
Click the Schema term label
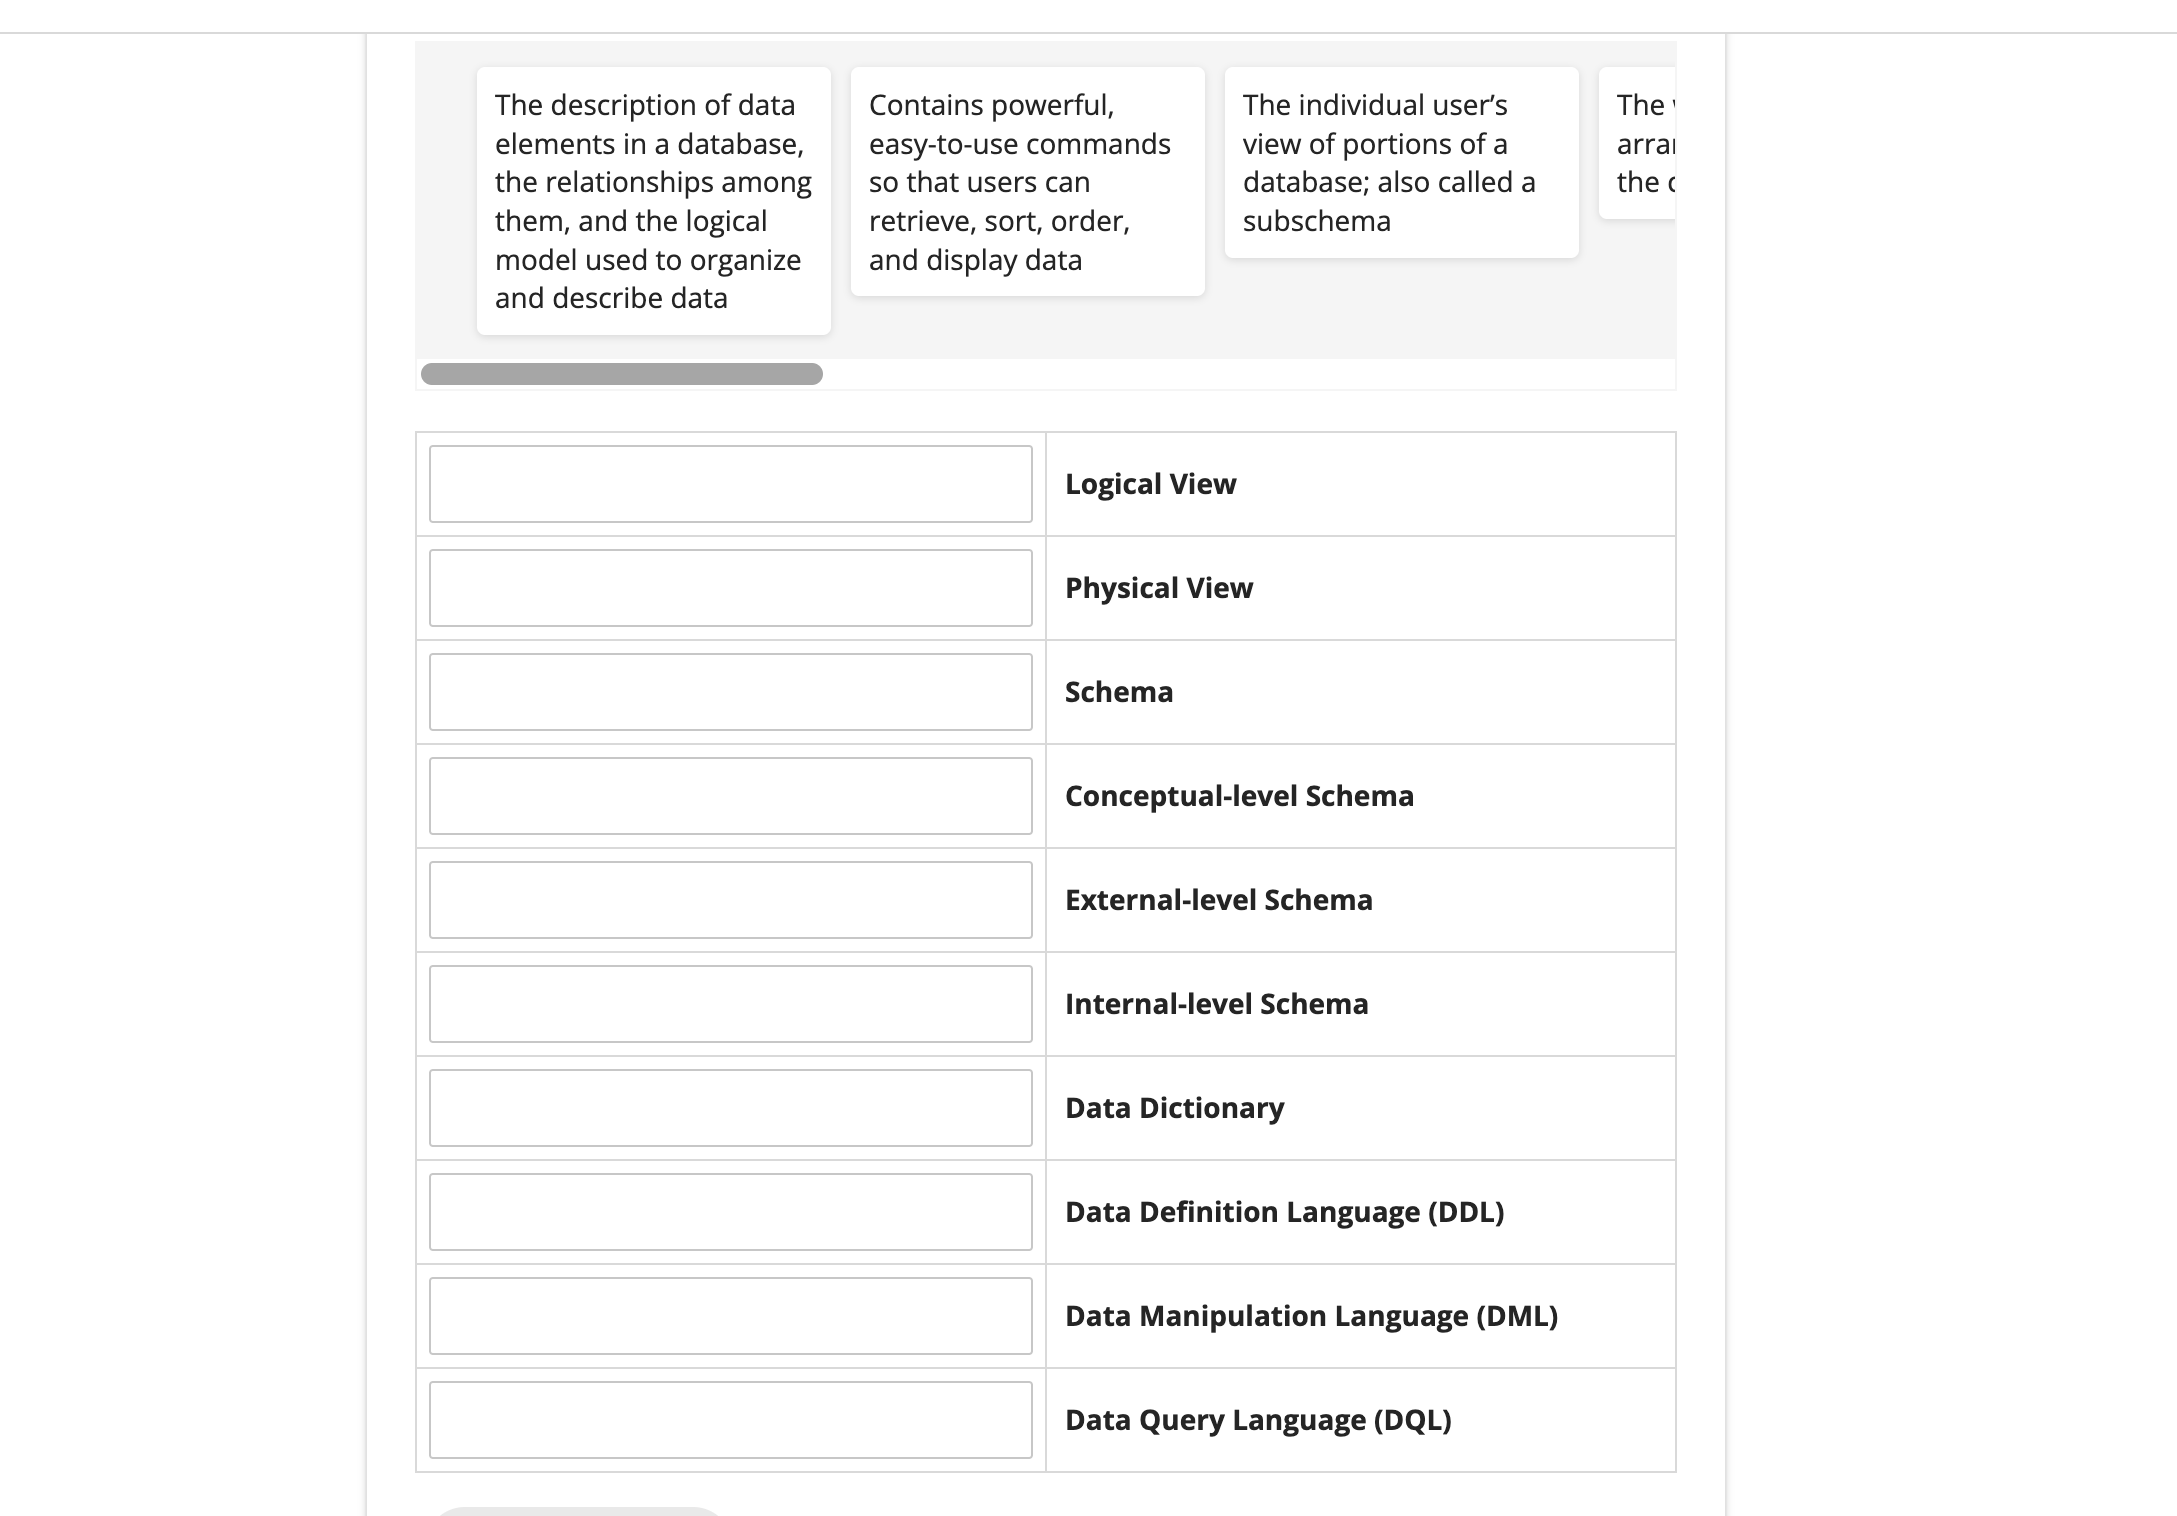coord(1117,692)
